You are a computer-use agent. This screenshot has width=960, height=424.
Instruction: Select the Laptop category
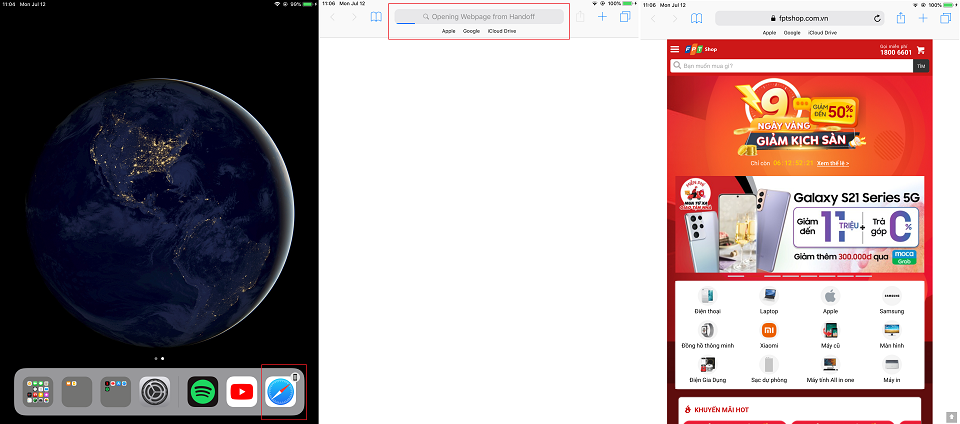[x=769, y=300]
